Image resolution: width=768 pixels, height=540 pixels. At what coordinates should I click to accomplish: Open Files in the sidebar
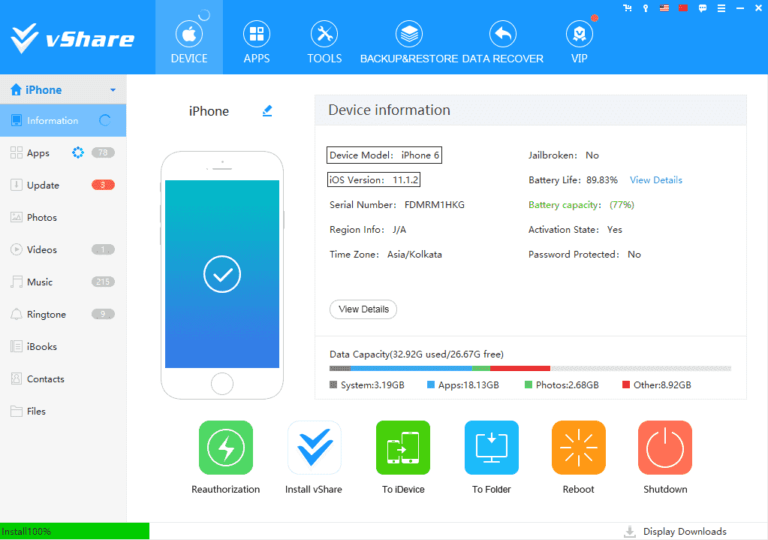click(x=63, y=411)
